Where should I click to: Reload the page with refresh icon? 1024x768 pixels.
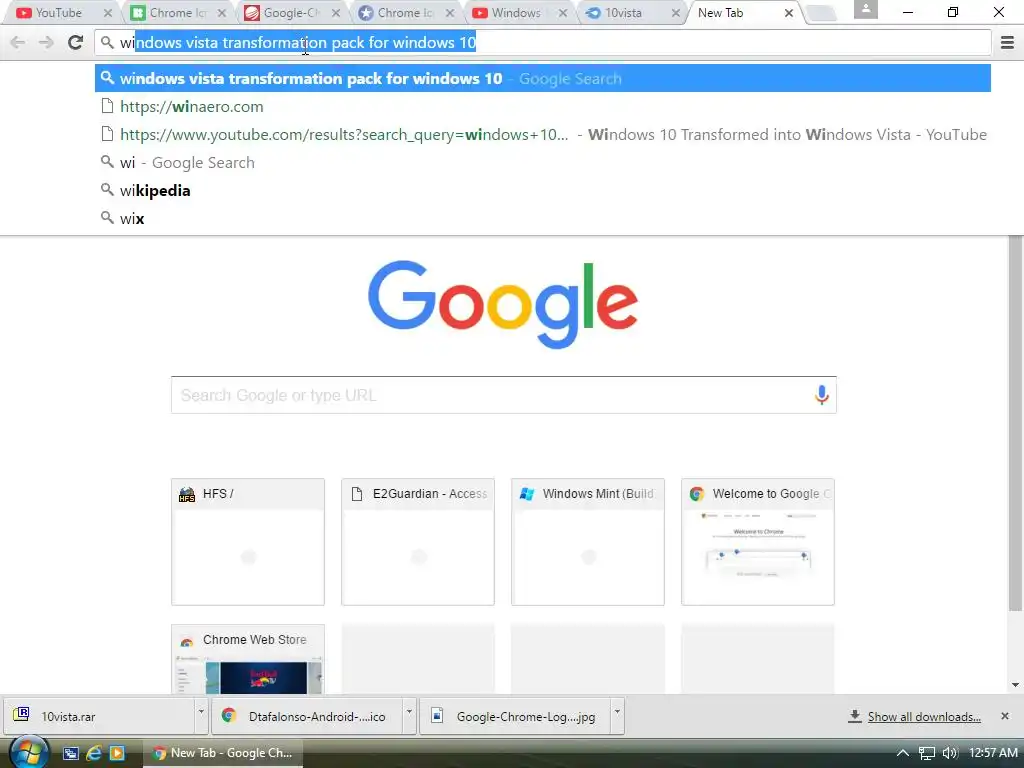pyautogui.click(x=76, y=42)
